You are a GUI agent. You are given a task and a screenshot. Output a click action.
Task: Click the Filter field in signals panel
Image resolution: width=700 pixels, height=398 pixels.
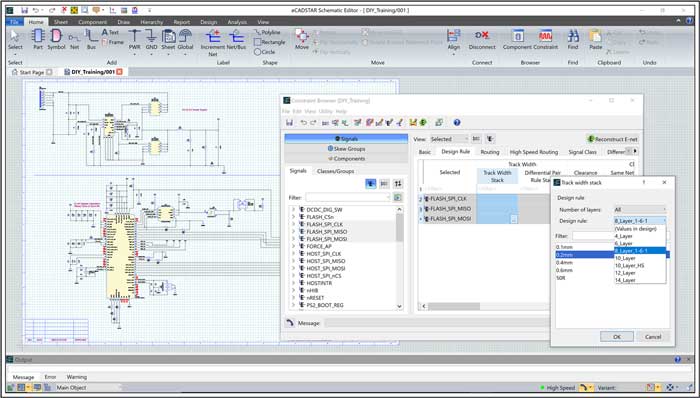pyautogui.click(x=347, y=197)
